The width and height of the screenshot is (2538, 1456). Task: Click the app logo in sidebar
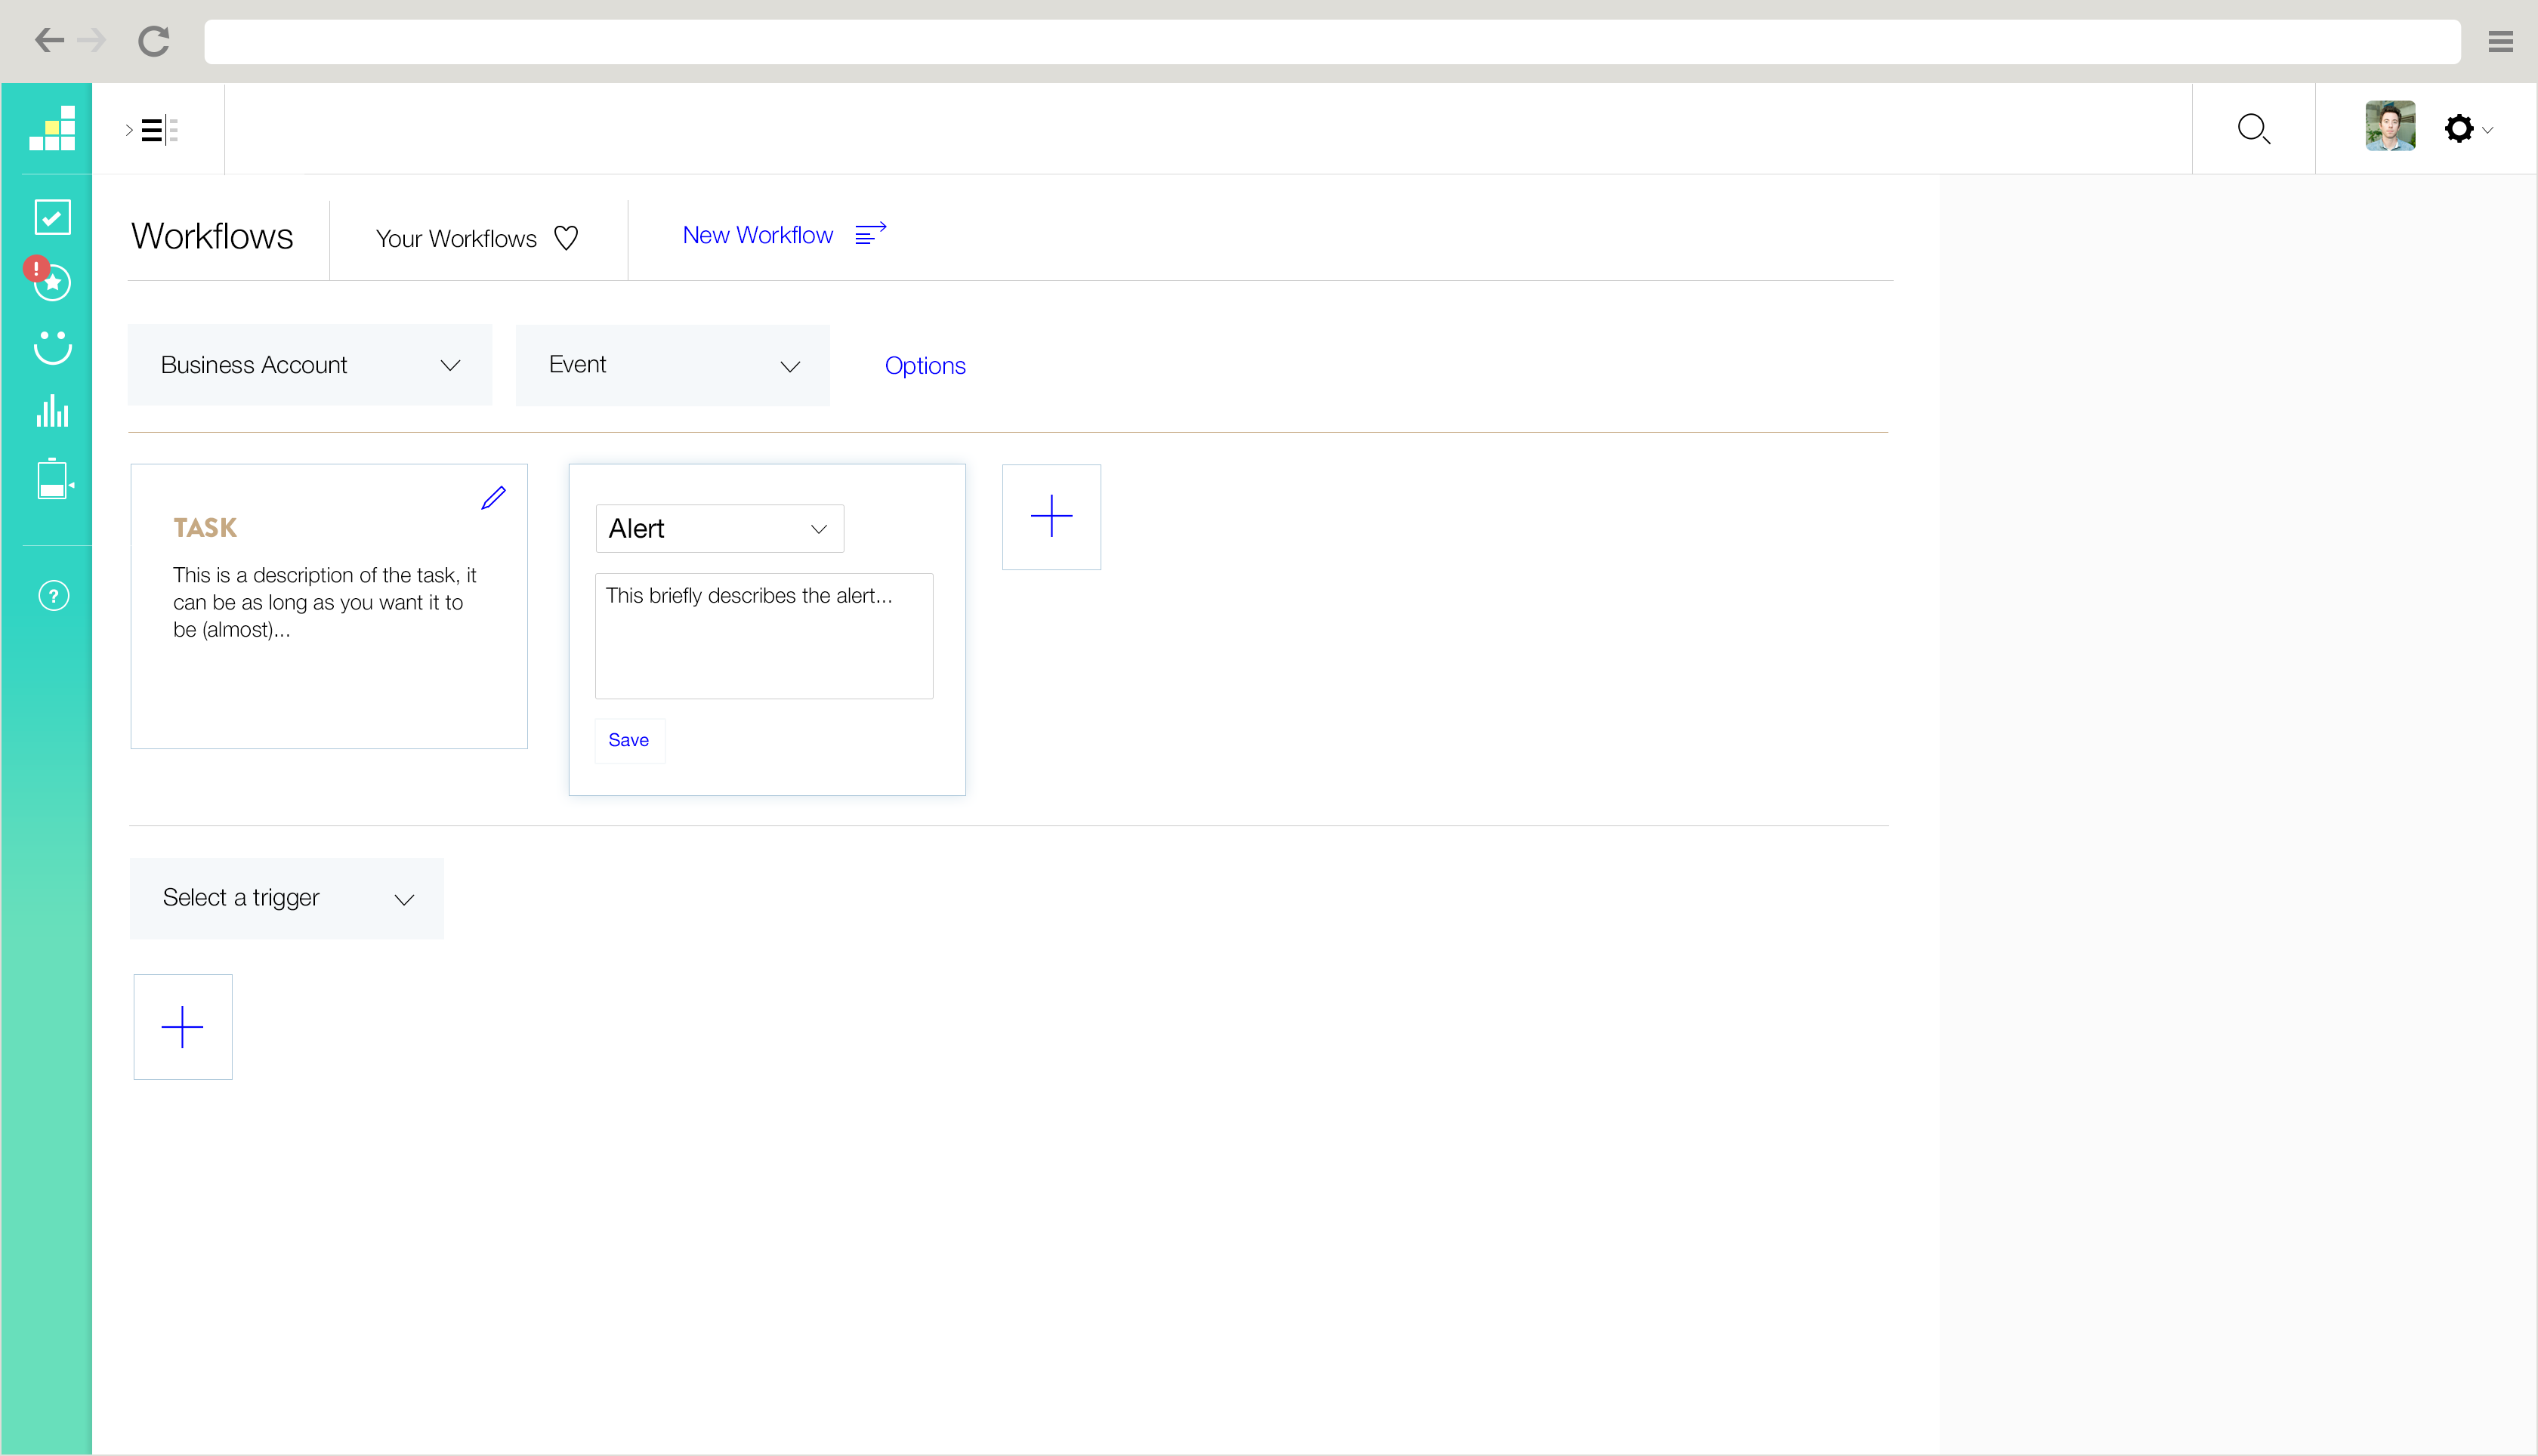coord(52,128)
